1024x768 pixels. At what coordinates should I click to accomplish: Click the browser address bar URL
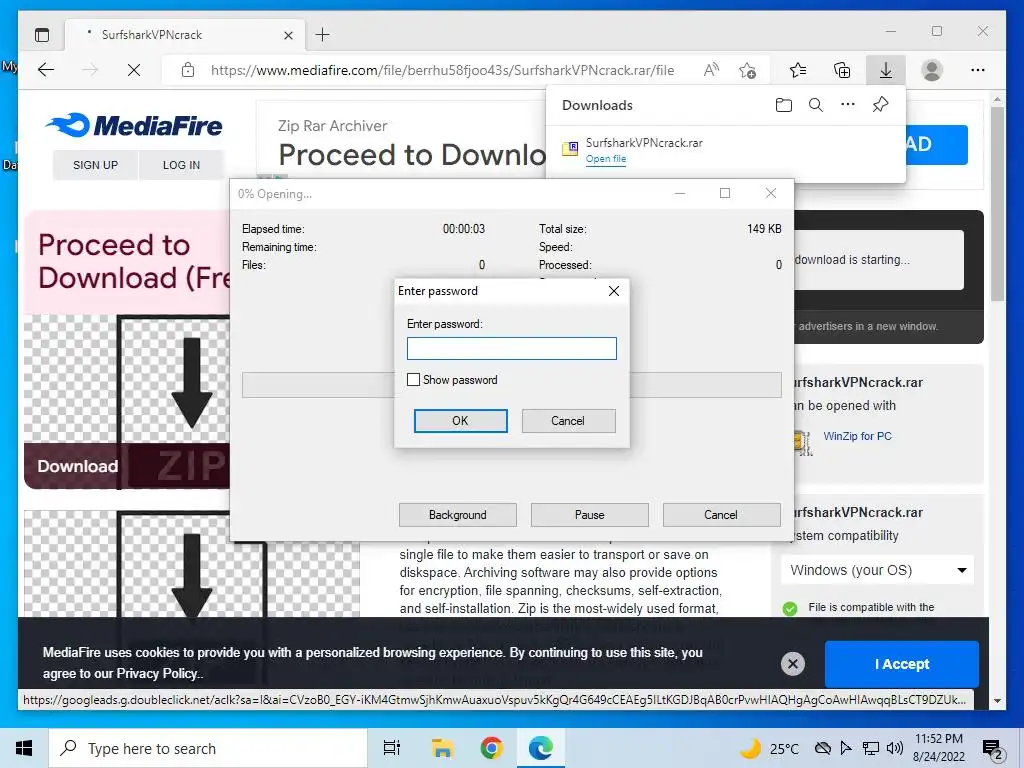point(442,70)
